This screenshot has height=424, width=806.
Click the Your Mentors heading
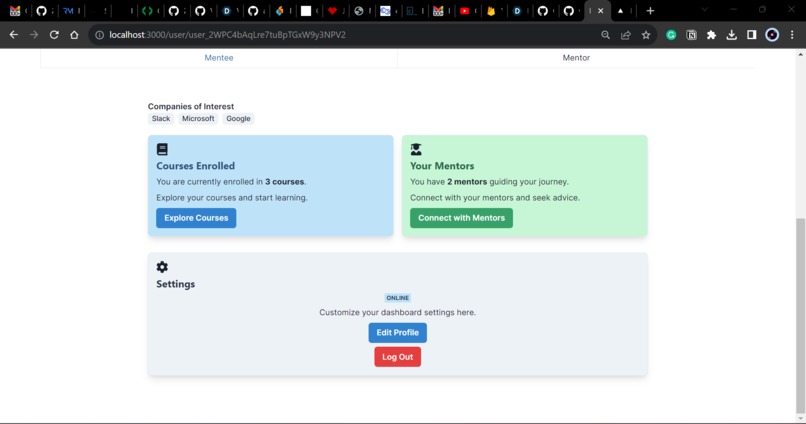click(442, 166)
